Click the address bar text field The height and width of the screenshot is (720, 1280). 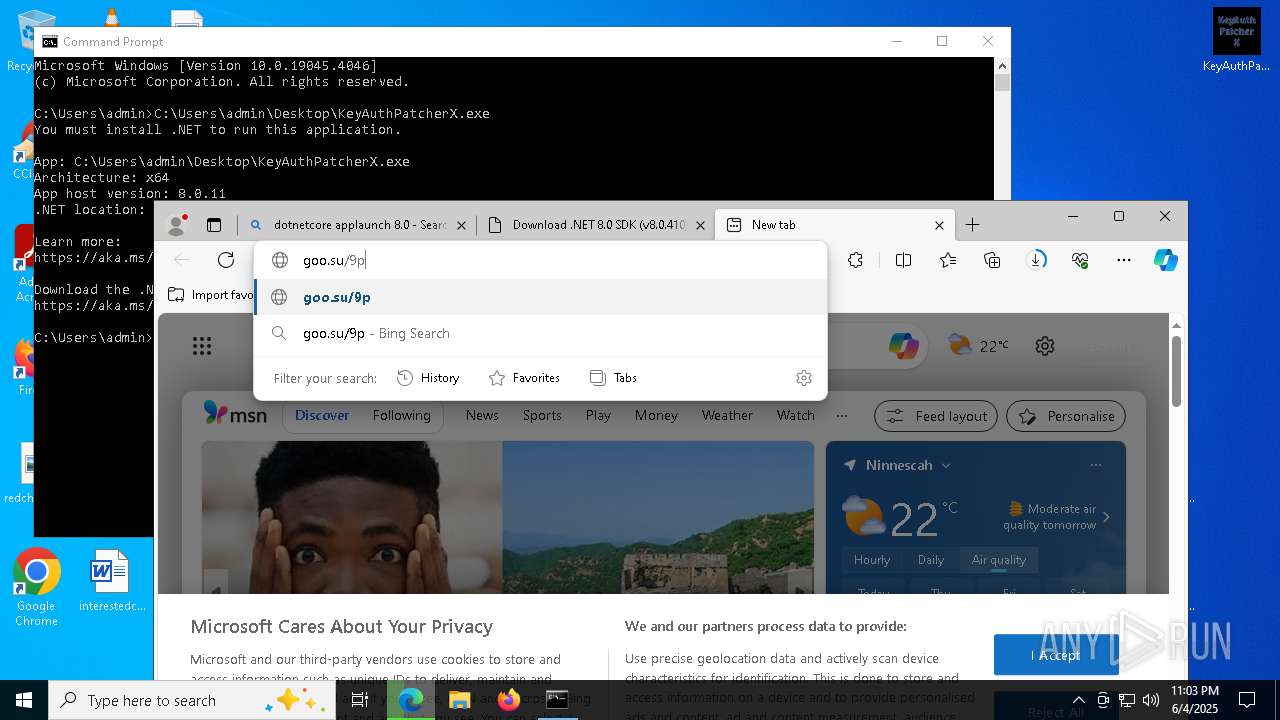[541, 260]
